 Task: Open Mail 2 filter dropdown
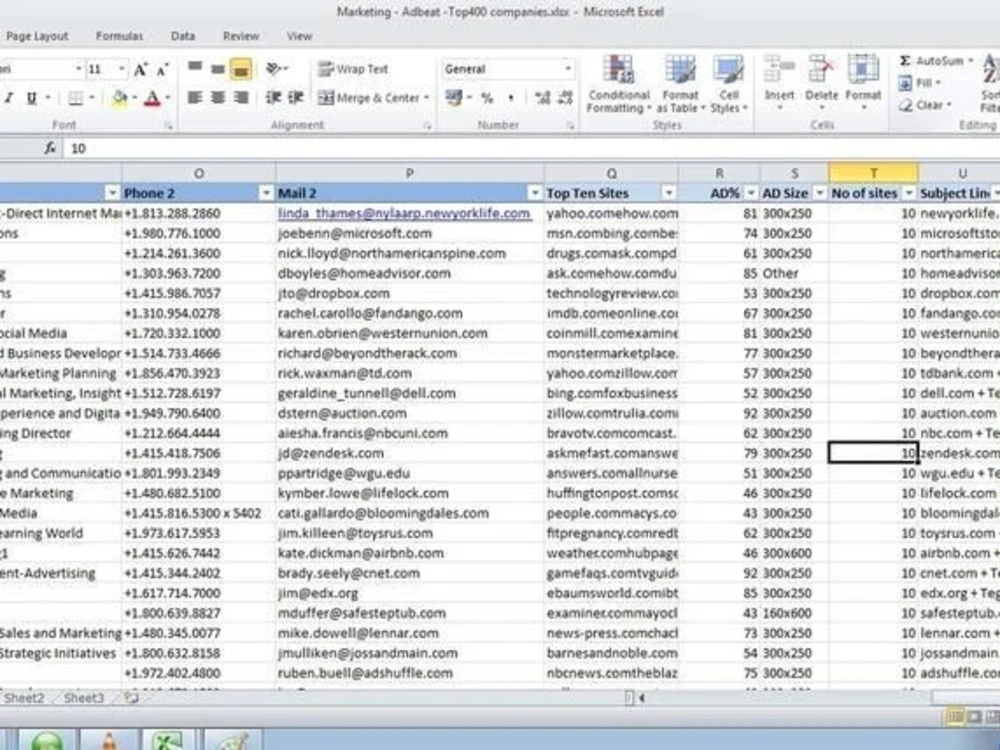[x=534, y=193]
